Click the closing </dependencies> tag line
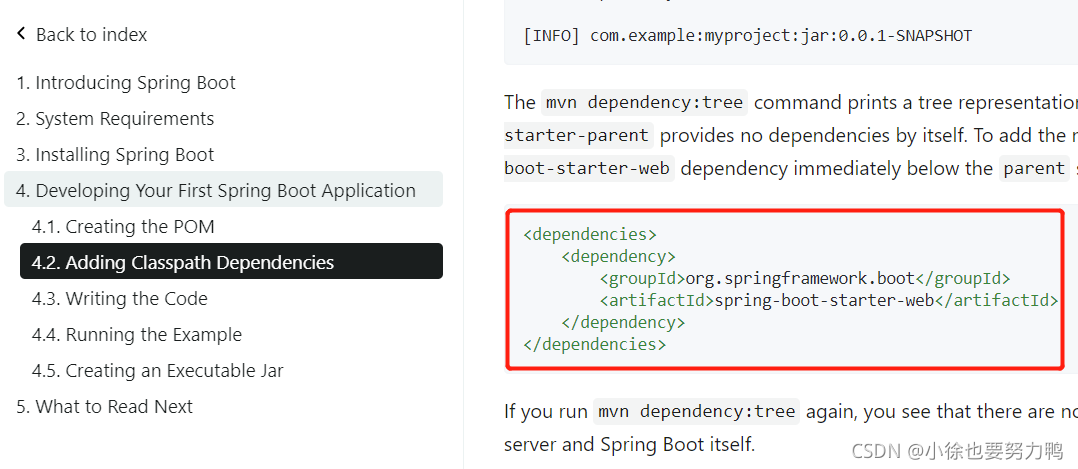Viewport: 1078px width, 469px height. pos(595,345)
